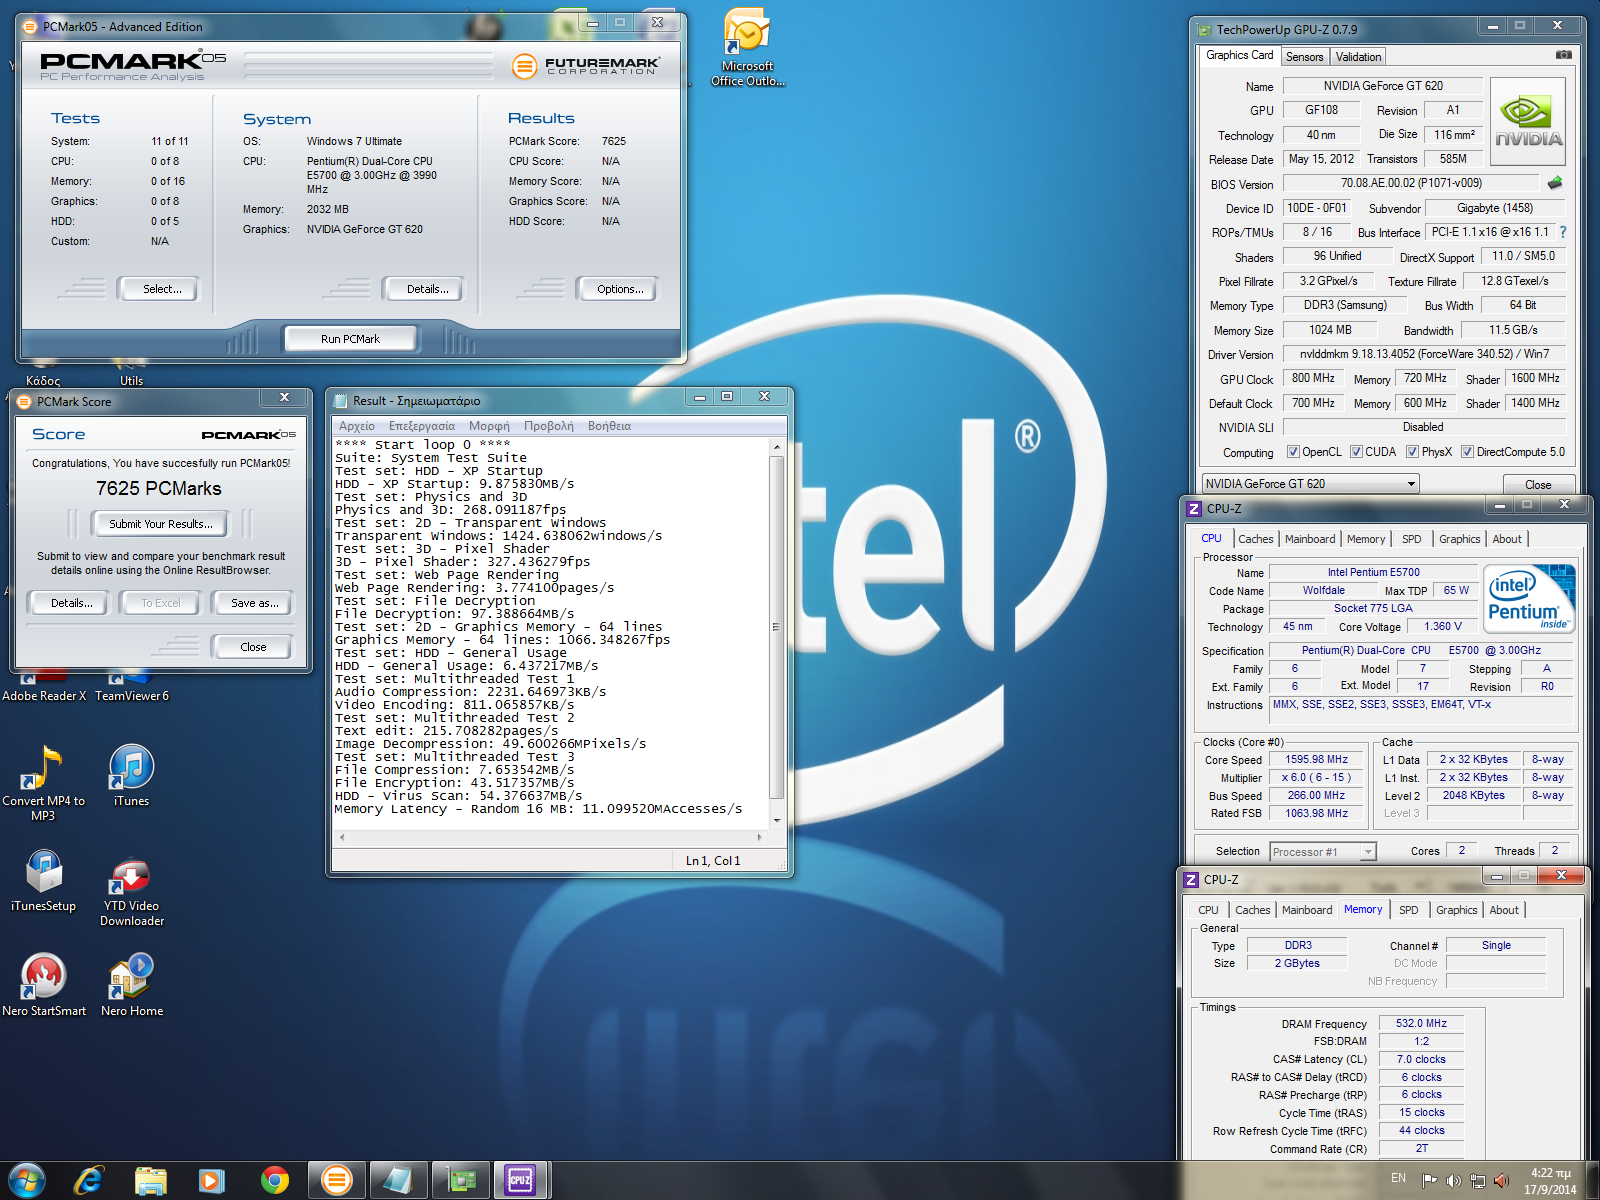
Task: Open the iTunes desktop icon
Action: coord(131,776)
